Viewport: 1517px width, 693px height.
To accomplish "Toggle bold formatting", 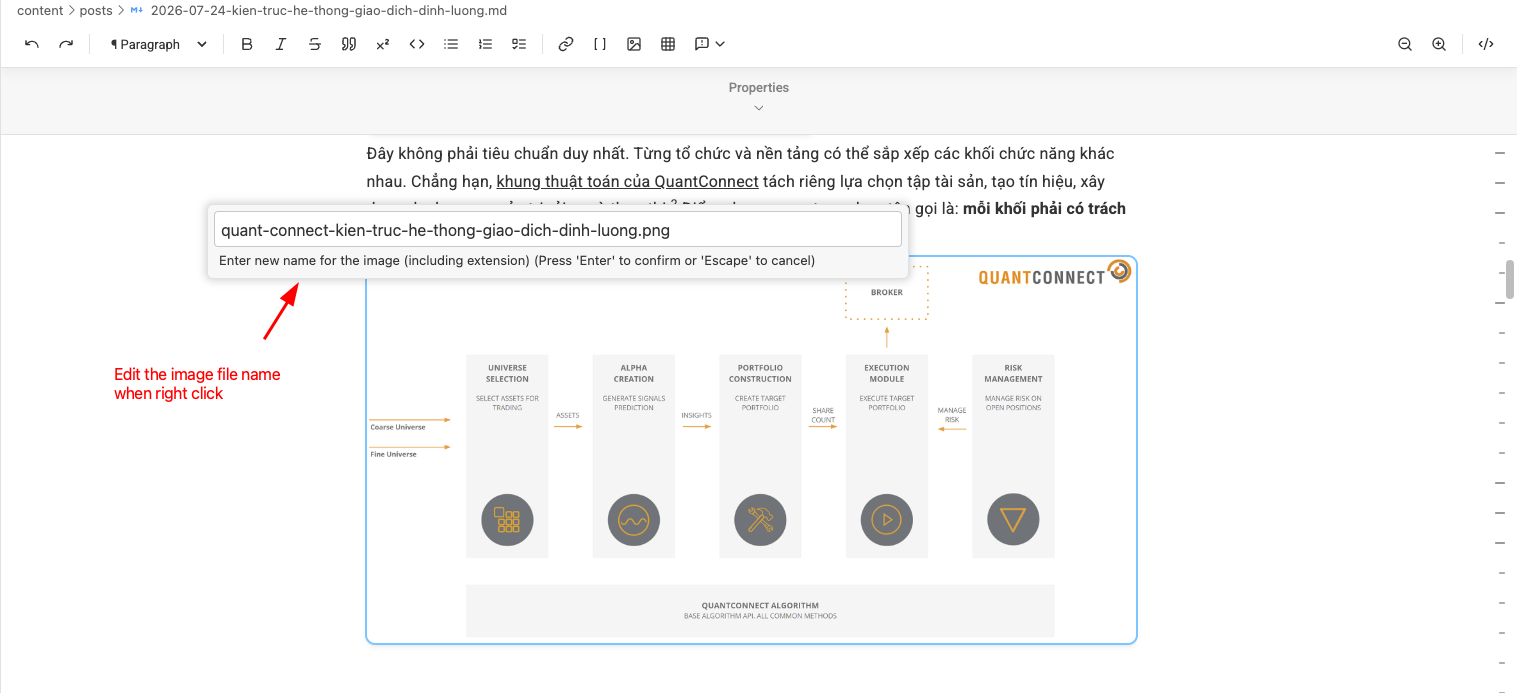I will pos(247,44).
